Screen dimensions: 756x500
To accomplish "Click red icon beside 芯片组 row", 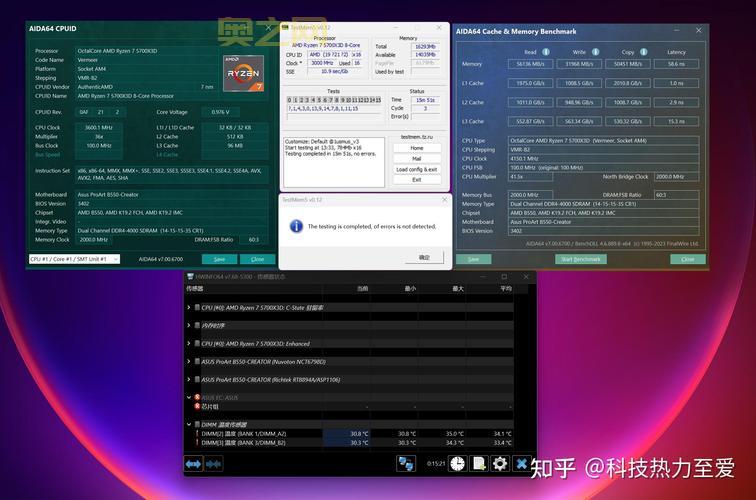I will point(197,406).
